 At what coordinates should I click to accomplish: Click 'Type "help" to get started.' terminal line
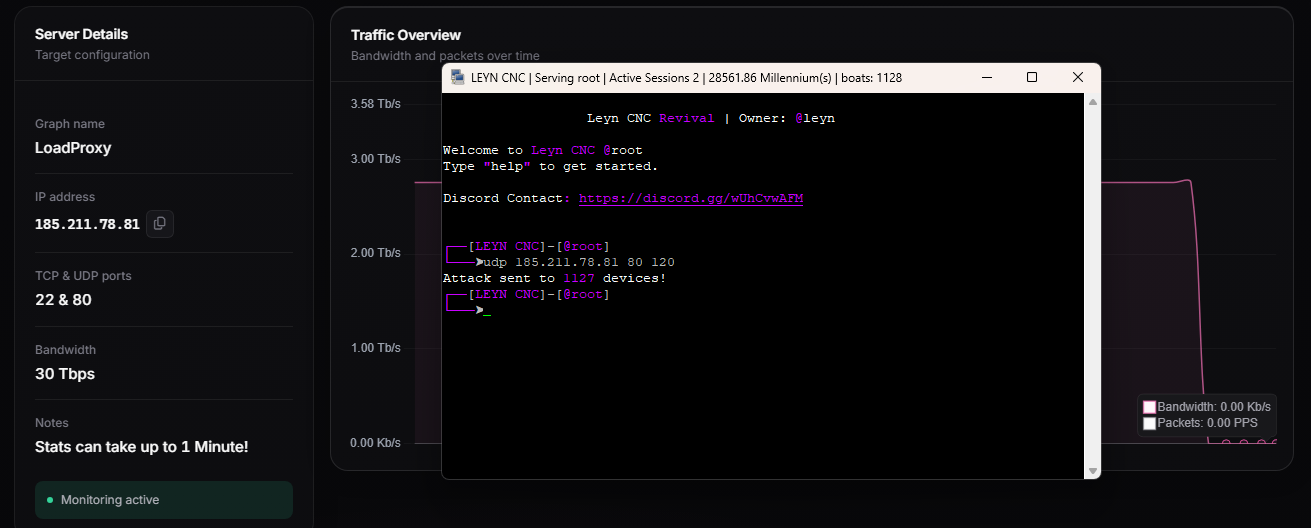pyautogui.click(x=551, y=166)
